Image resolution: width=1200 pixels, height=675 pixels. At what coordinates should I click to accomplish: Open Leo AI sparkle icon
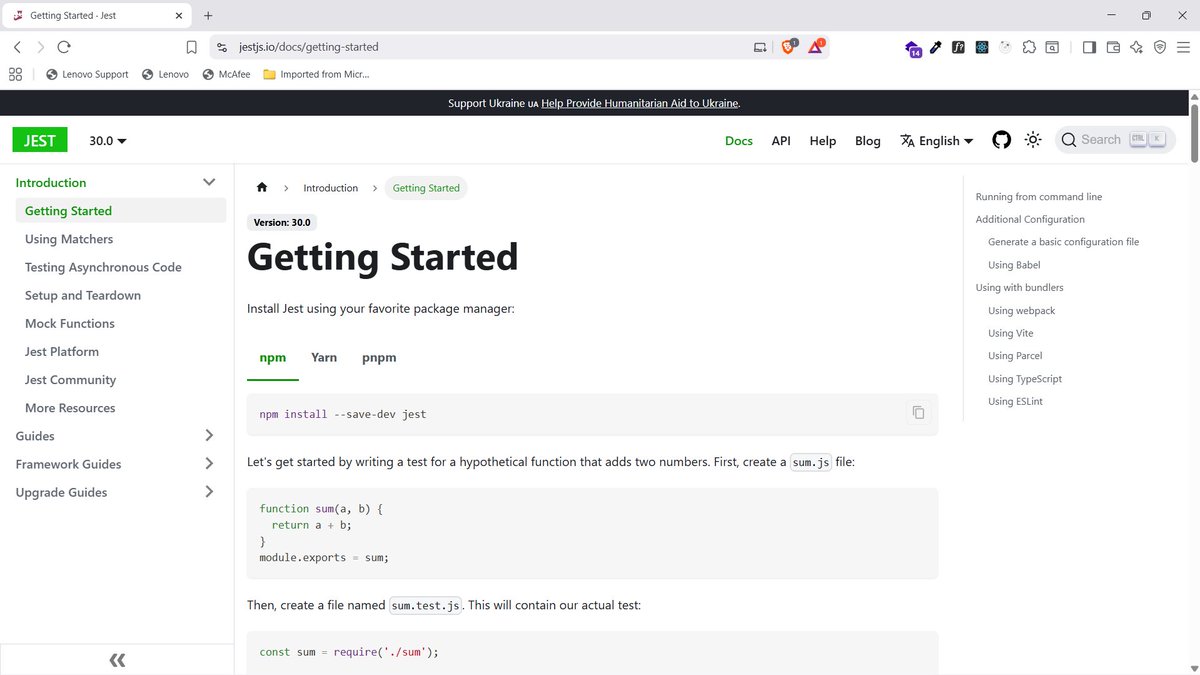pyautogui.click(x=1136, y=47)
